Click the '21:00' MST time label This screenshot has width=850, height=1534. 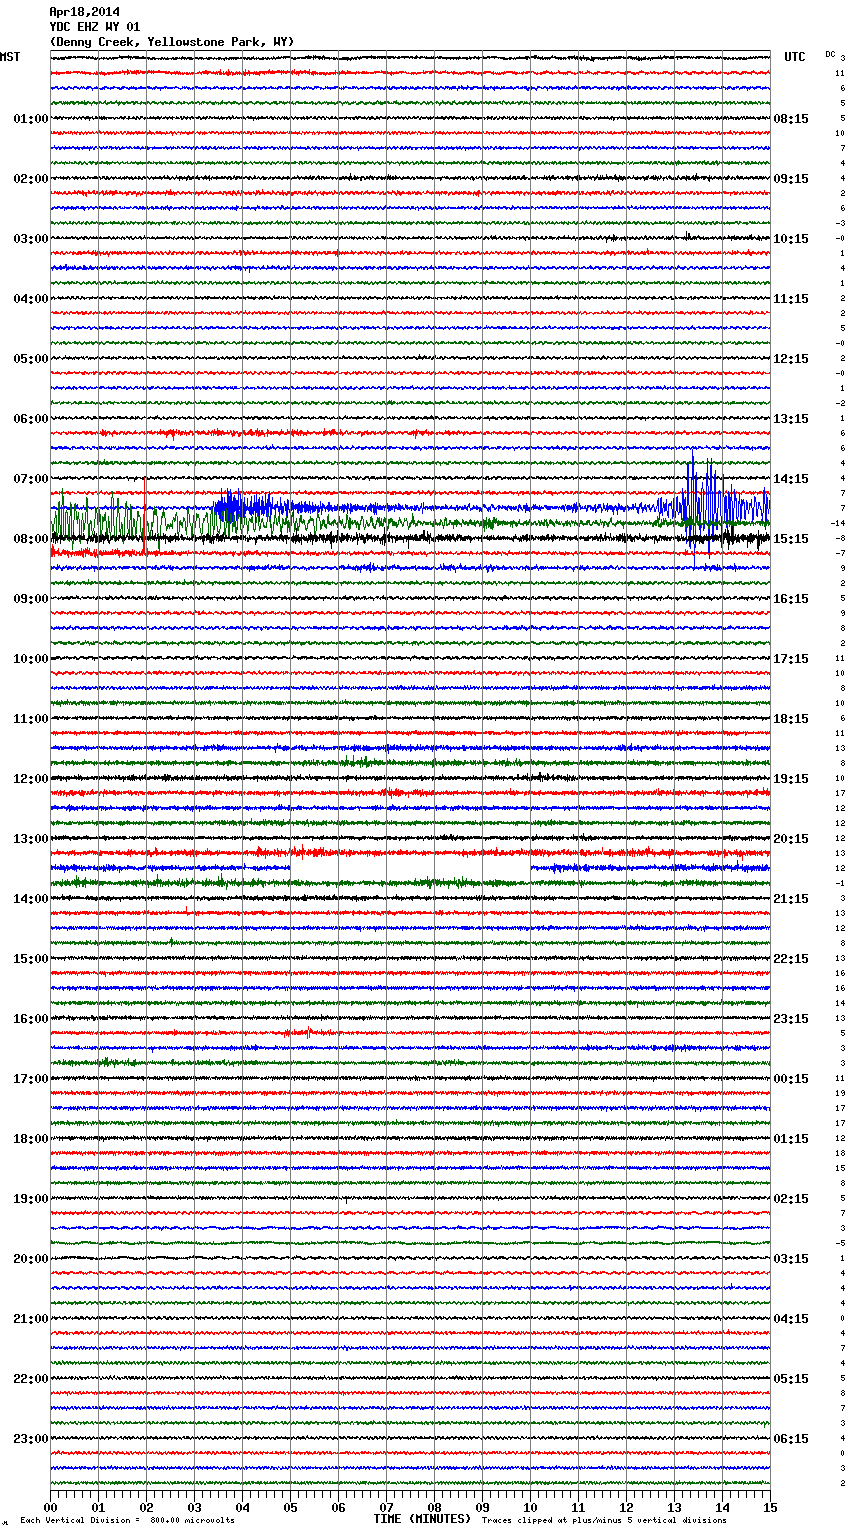click(30, 1319)
